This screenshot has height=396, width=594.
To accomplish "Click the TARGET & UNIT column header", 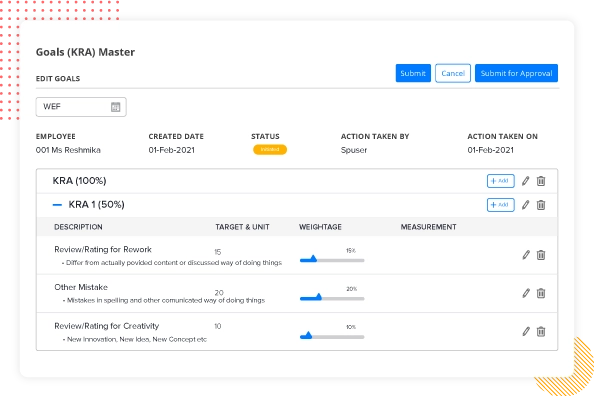I will click(242, 227).
